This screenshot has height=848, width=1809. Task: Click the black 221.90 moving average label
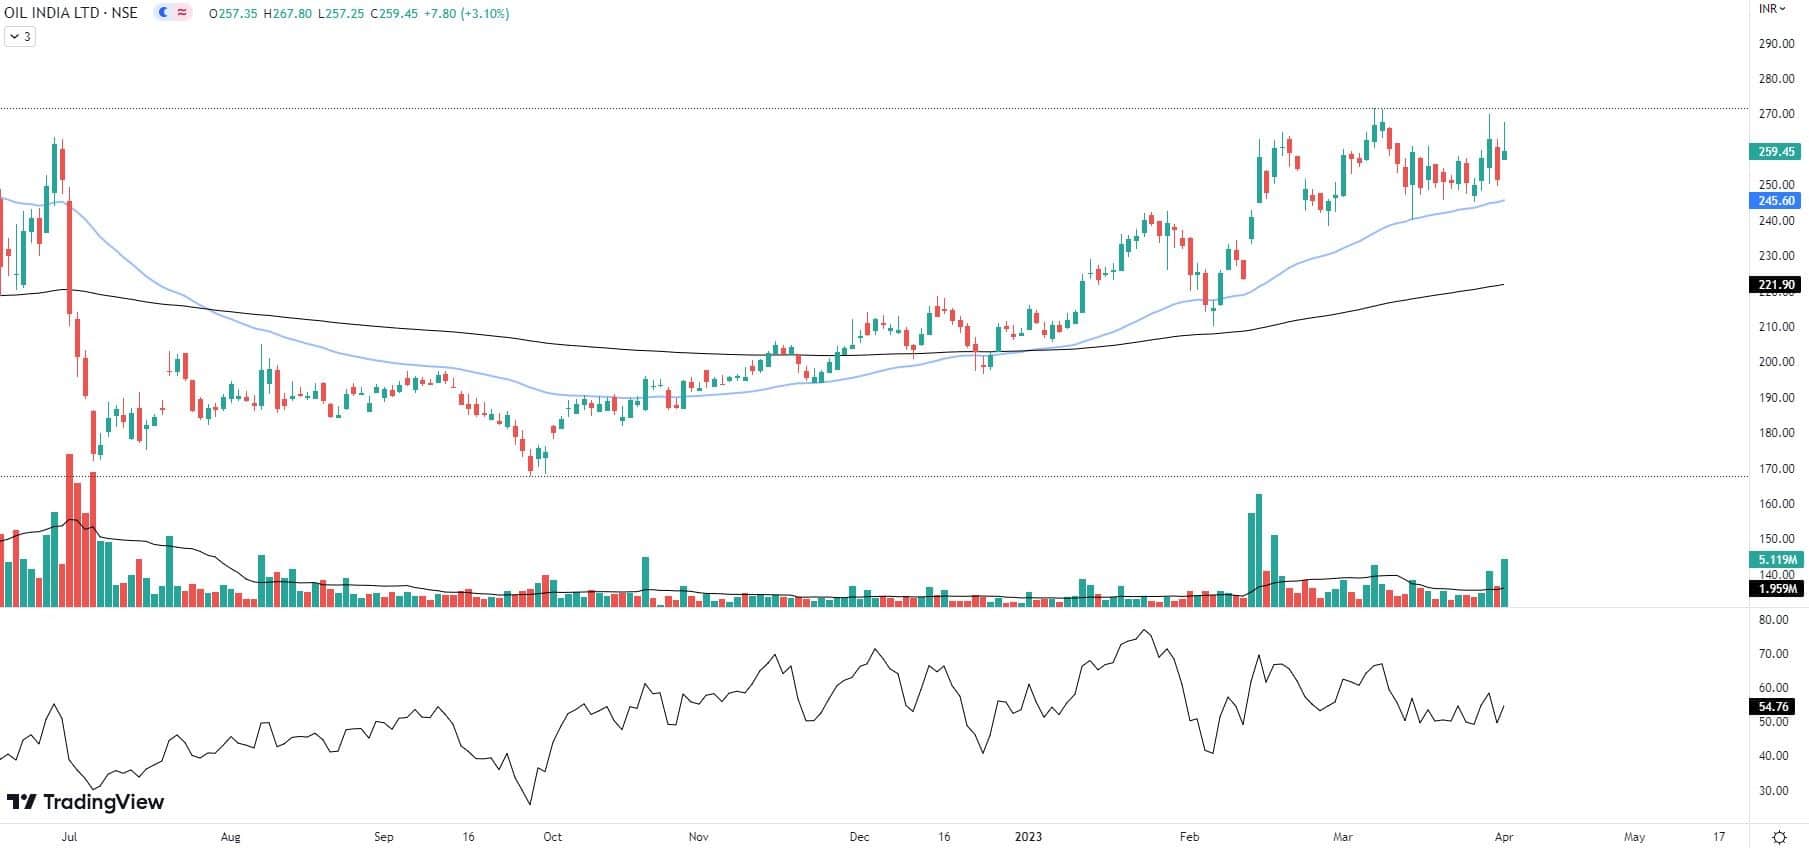[1776, 285]
